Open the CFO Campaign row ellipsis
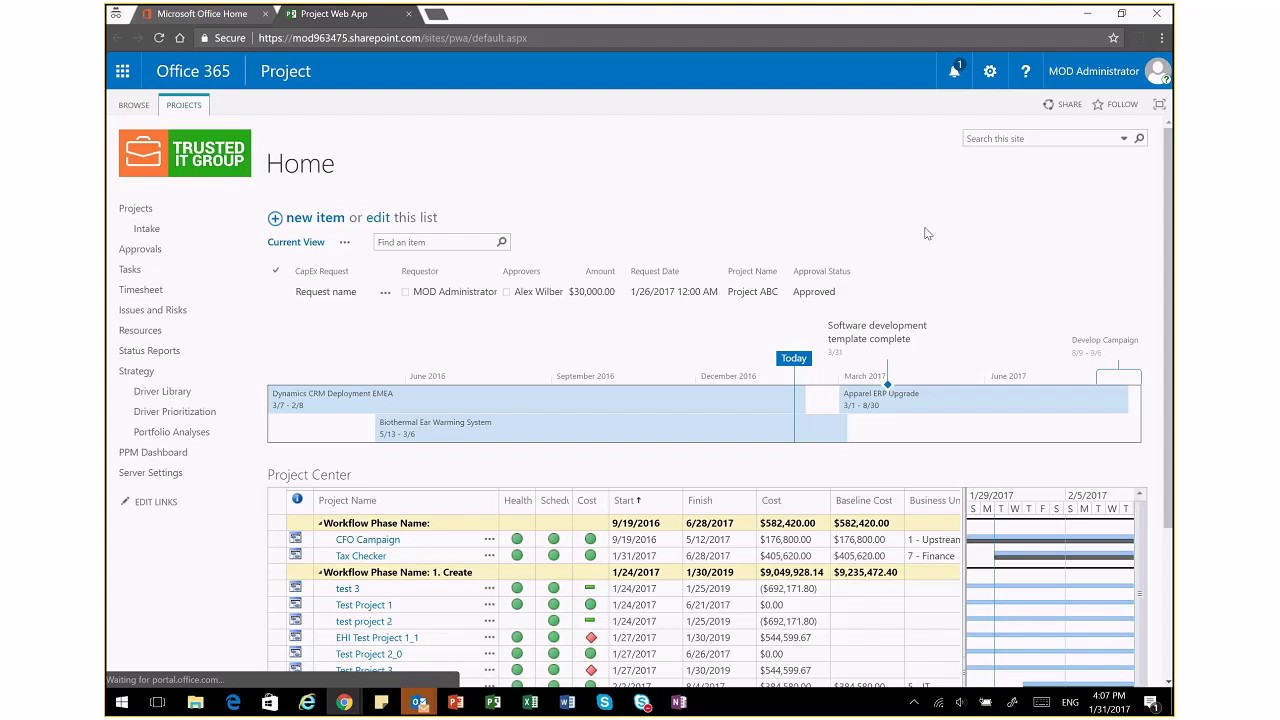The width and height of the screenshot is (1280, 720). click(x=489, y=539)
